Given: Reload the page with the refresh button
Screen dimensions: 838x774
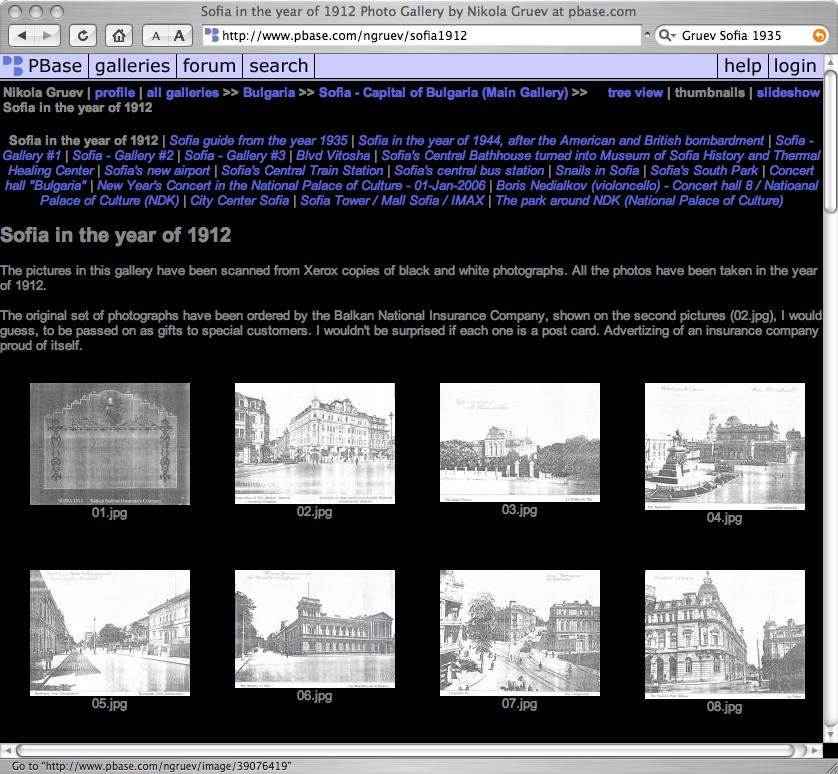Looking at the screenshot, I should [x=83, y=36].
